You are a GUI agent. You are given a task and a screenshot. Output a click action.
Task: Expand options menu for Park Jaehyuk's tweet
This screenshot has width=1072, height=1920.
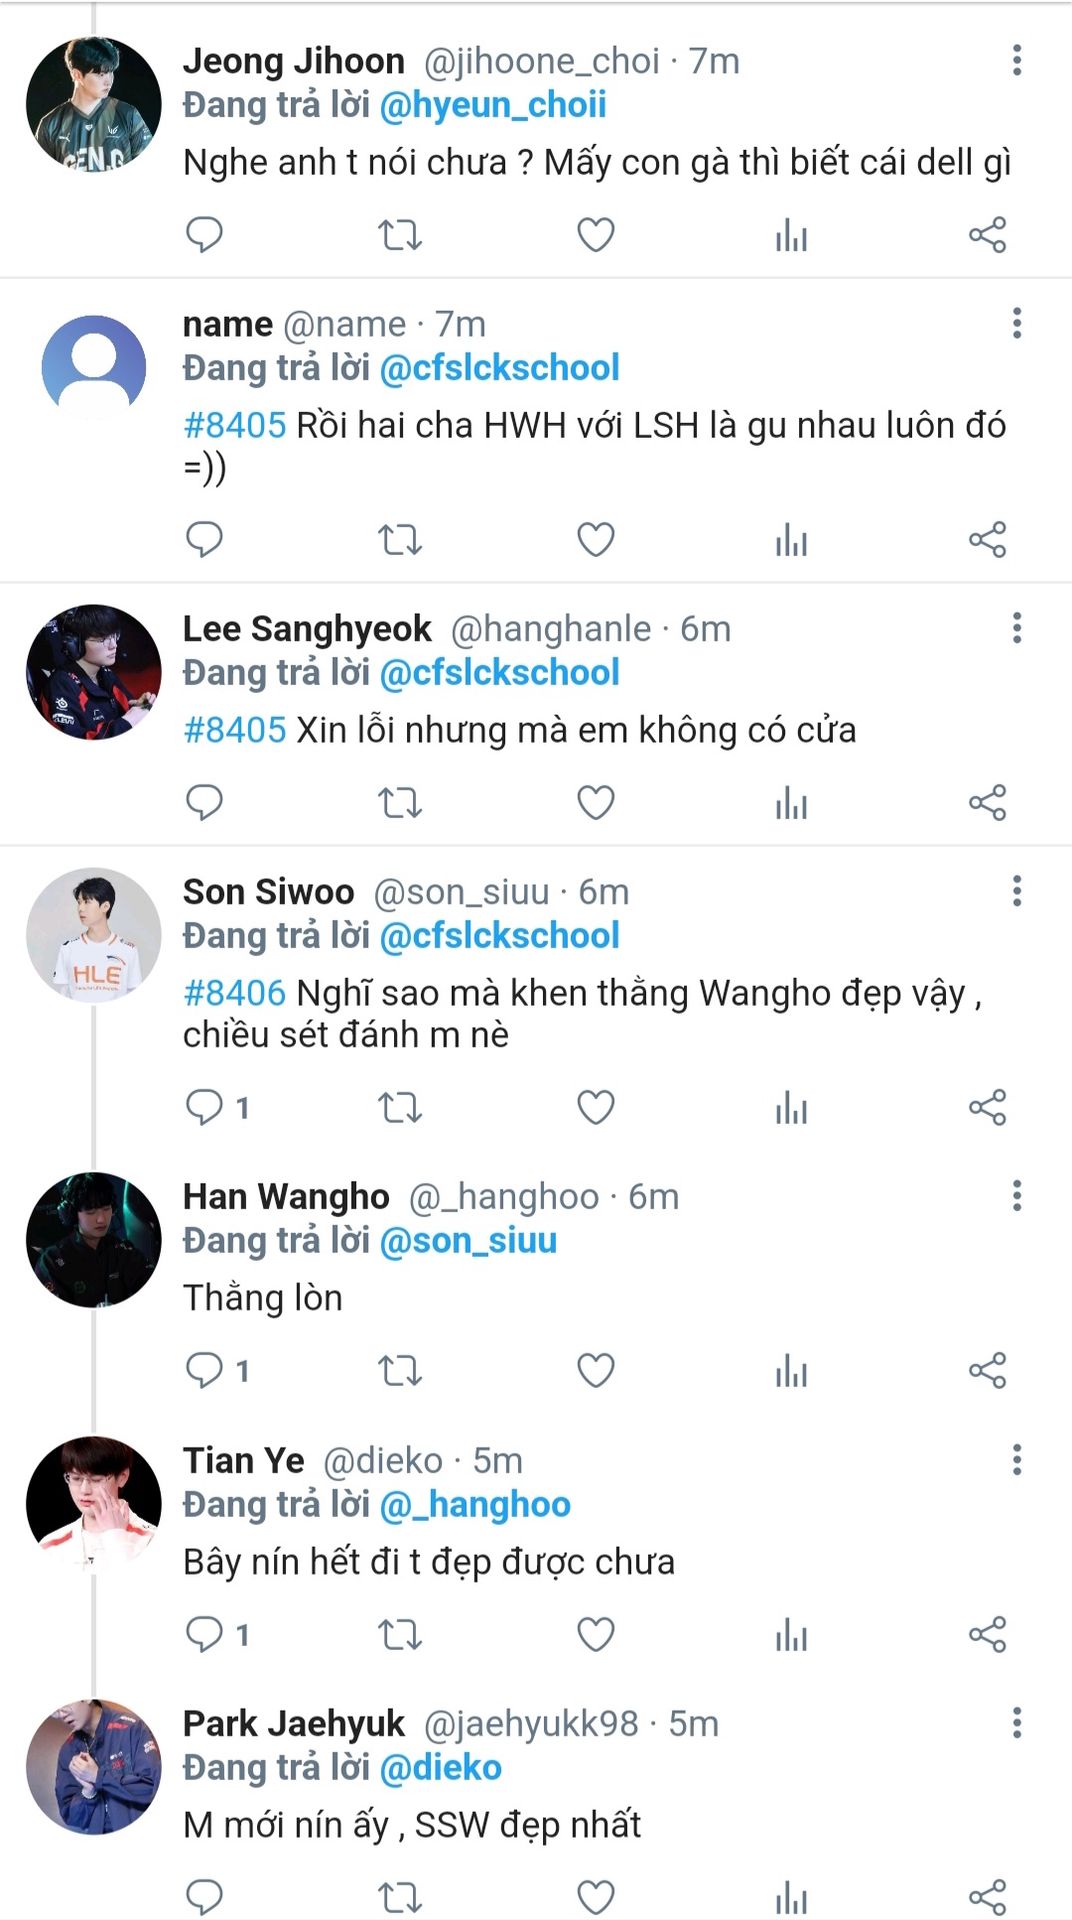(1016, 1723)
